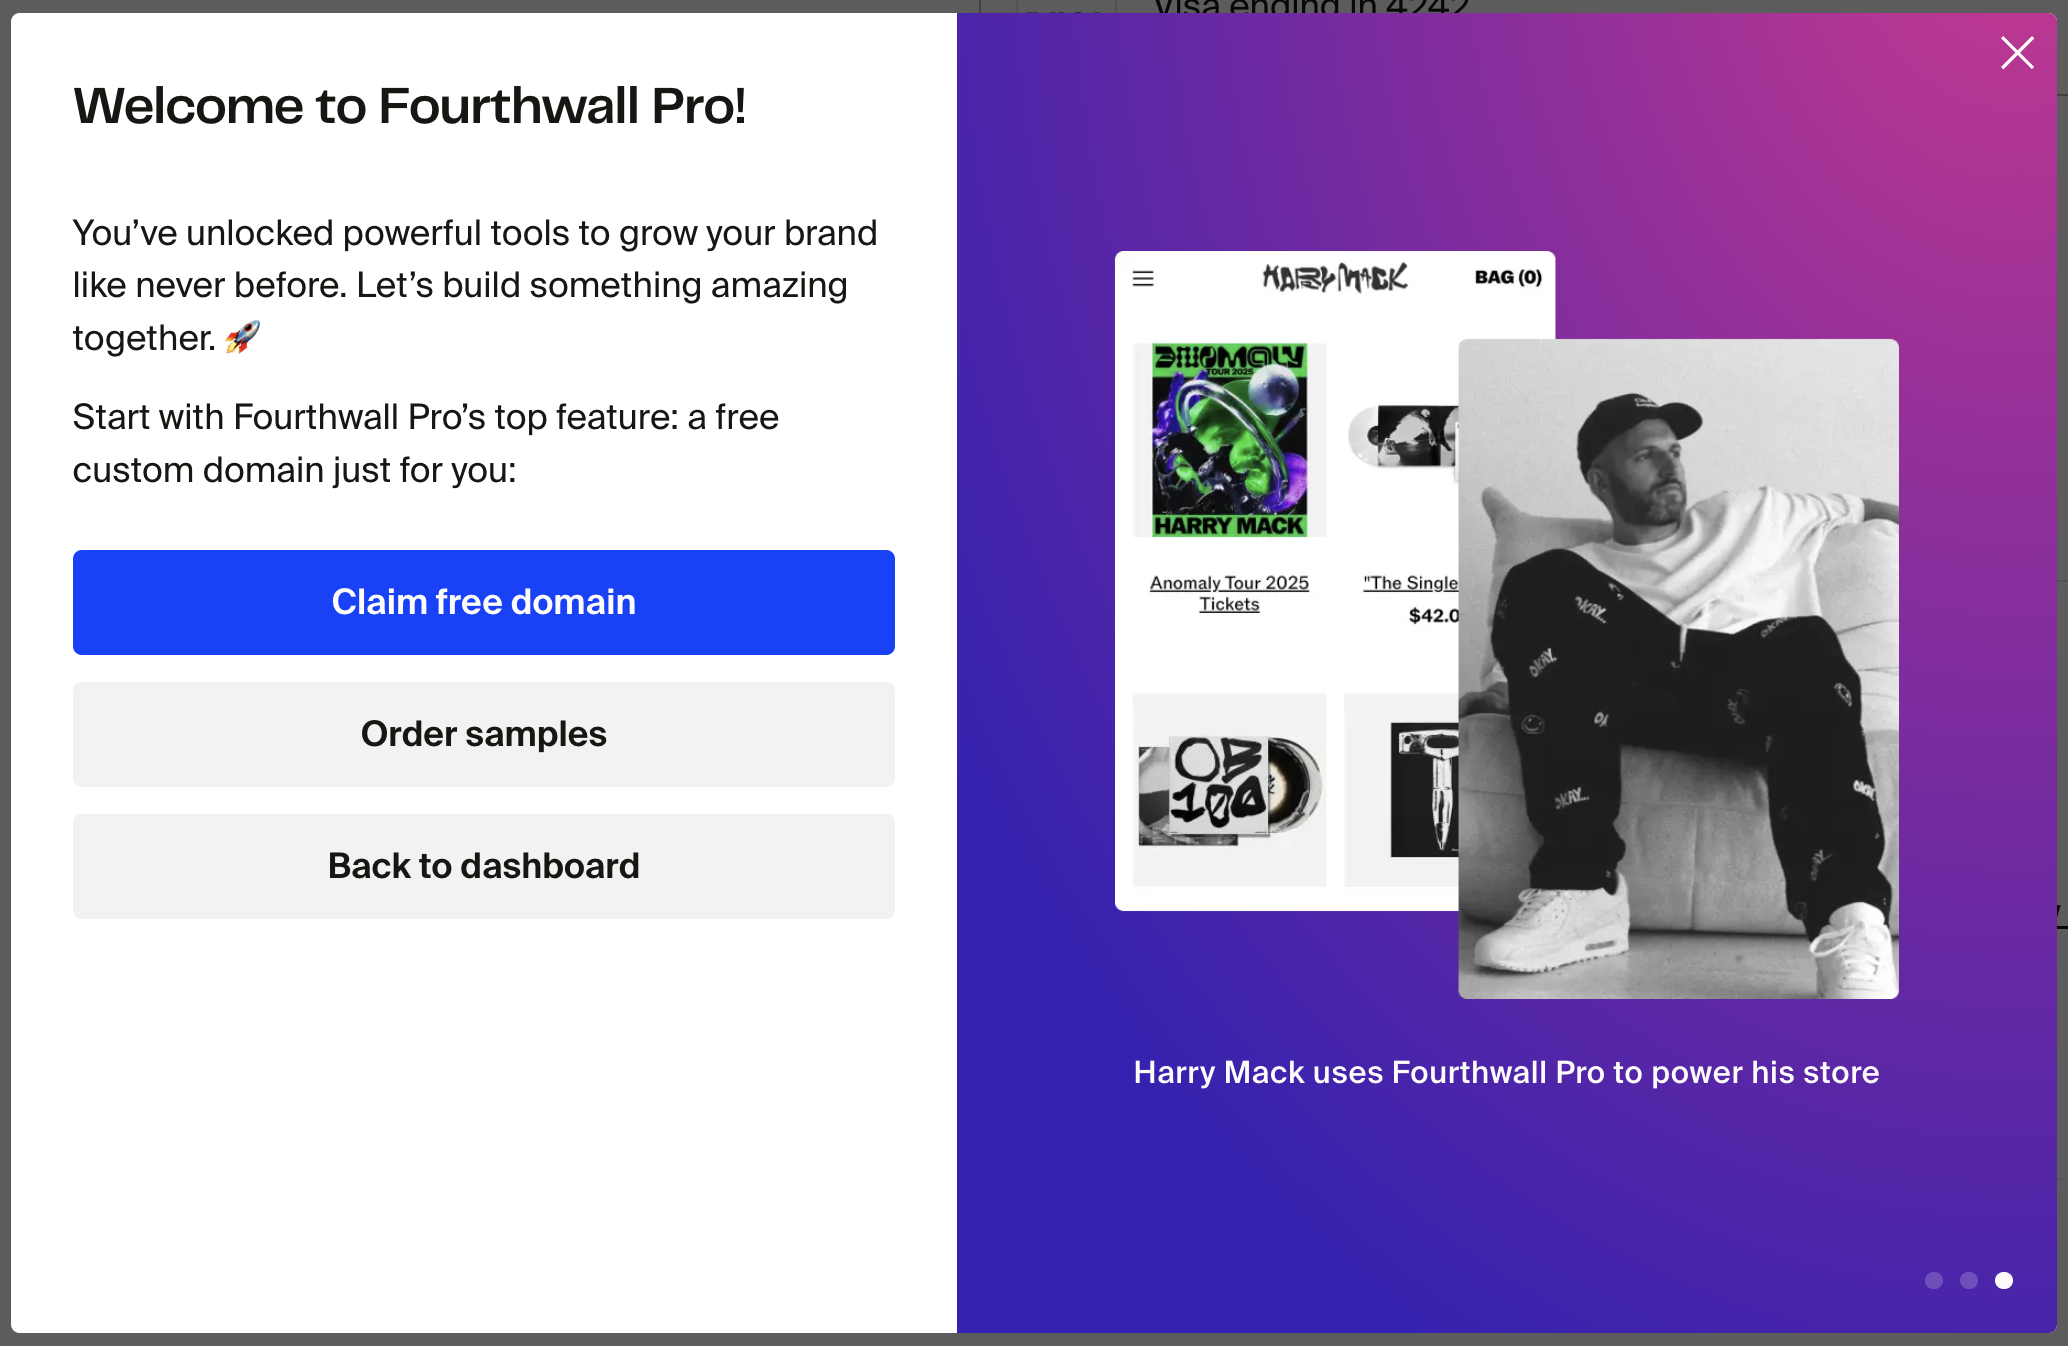Click Claim free domain
Image resolution: width=2068 pixels, height=1346 pixels.
[483, 602]
